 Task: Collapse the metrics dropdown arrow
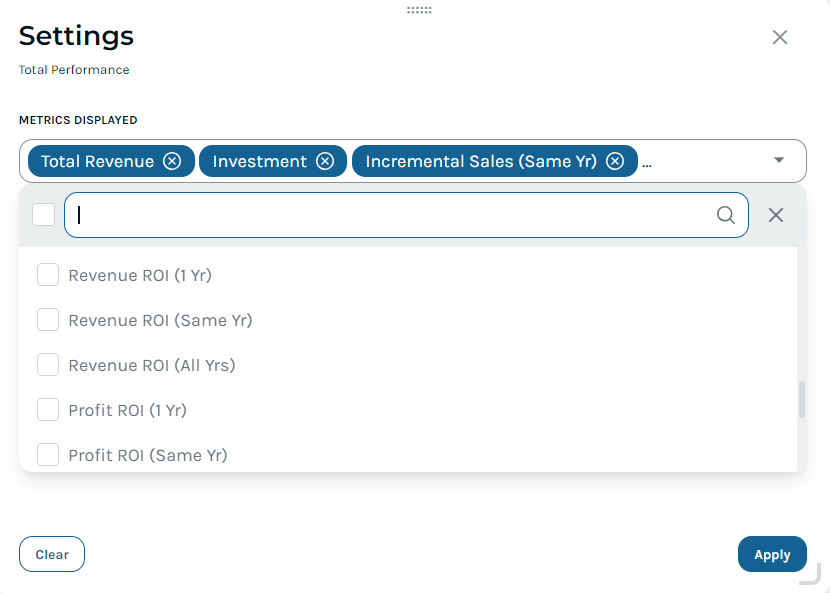click(779, 160)
